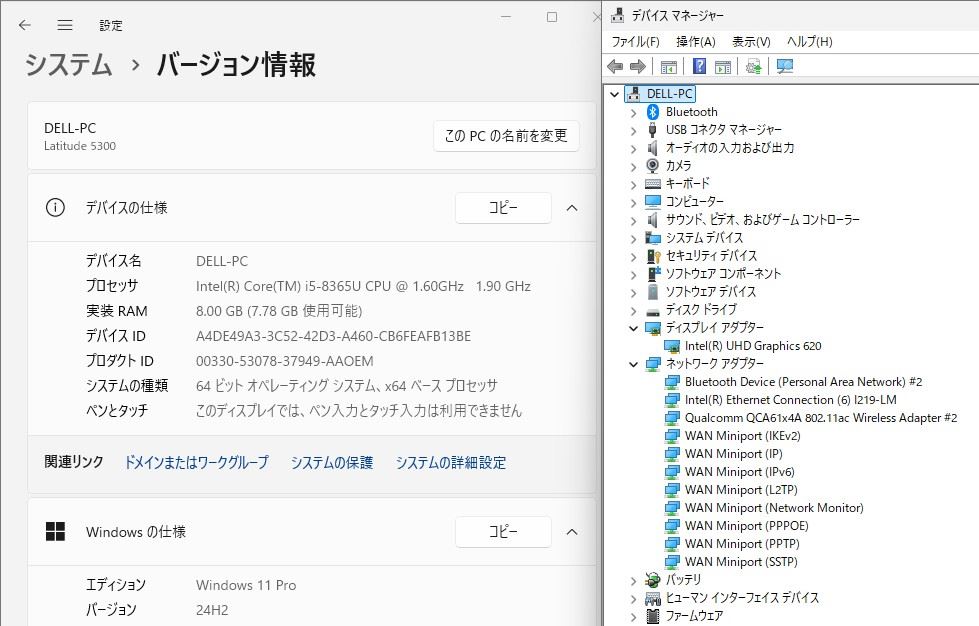Collapse the ディスプレイ アダプター node
This screenshot has width=979, height=626.
[633, 328]
